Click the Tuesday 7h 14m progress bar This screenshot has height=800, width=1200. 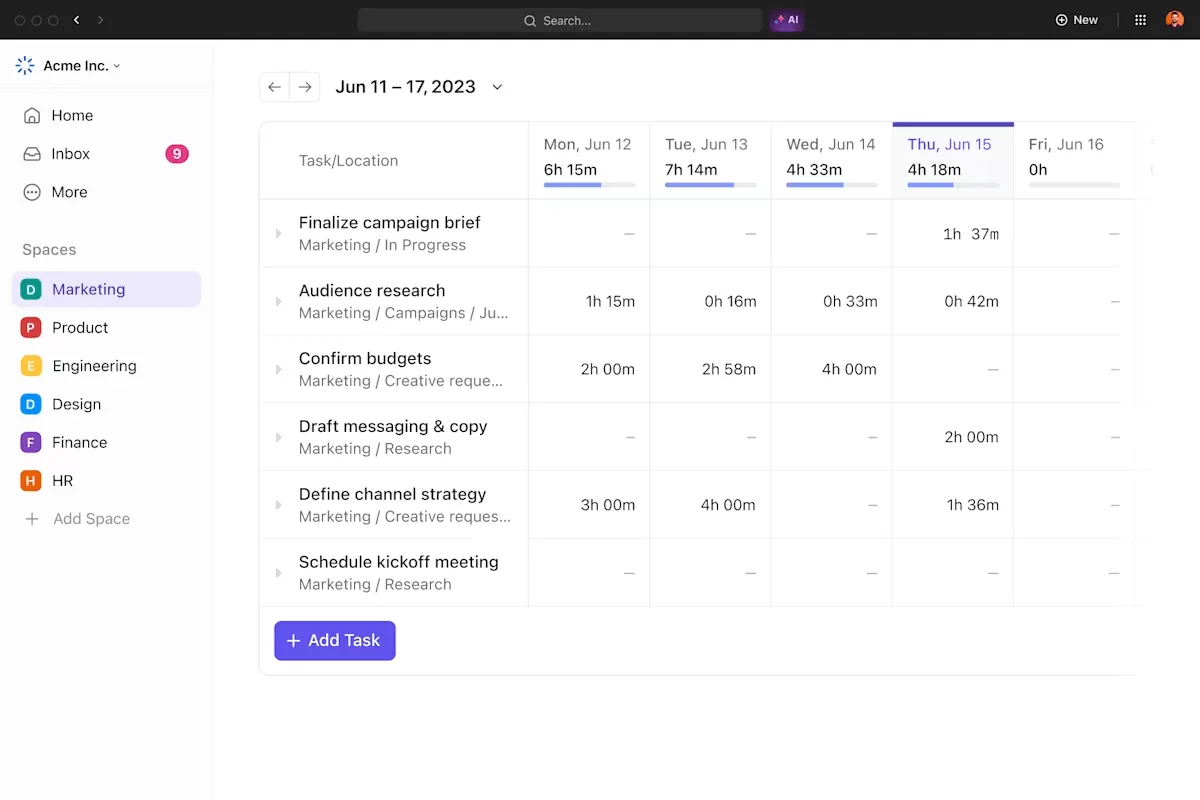coord(710,185)
